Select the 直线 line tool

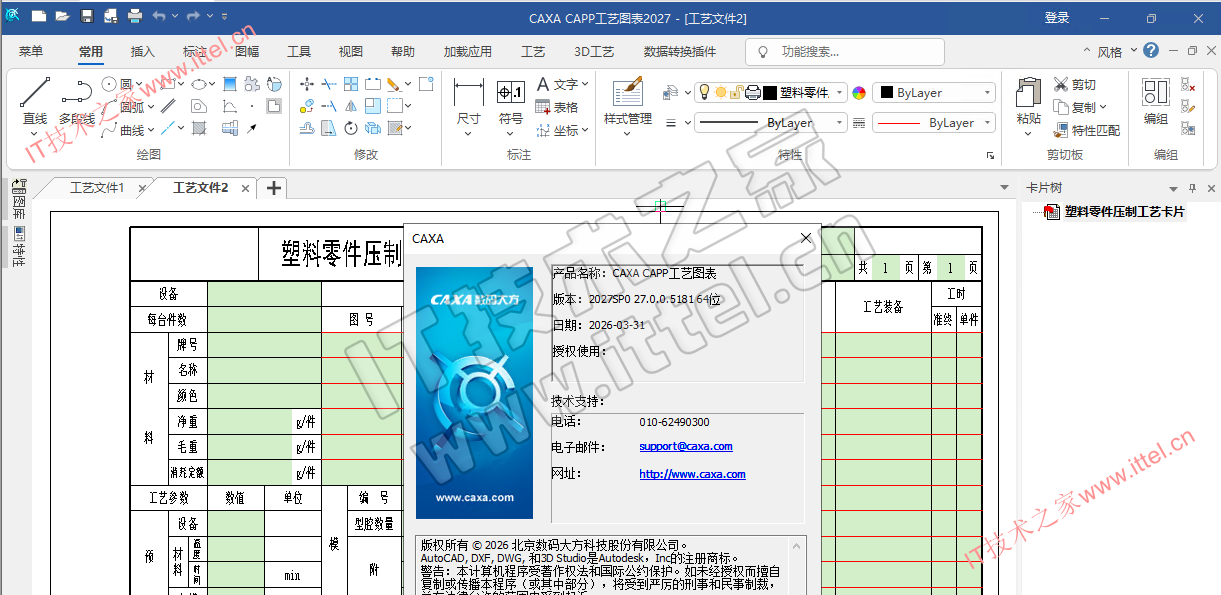point(34,101)
